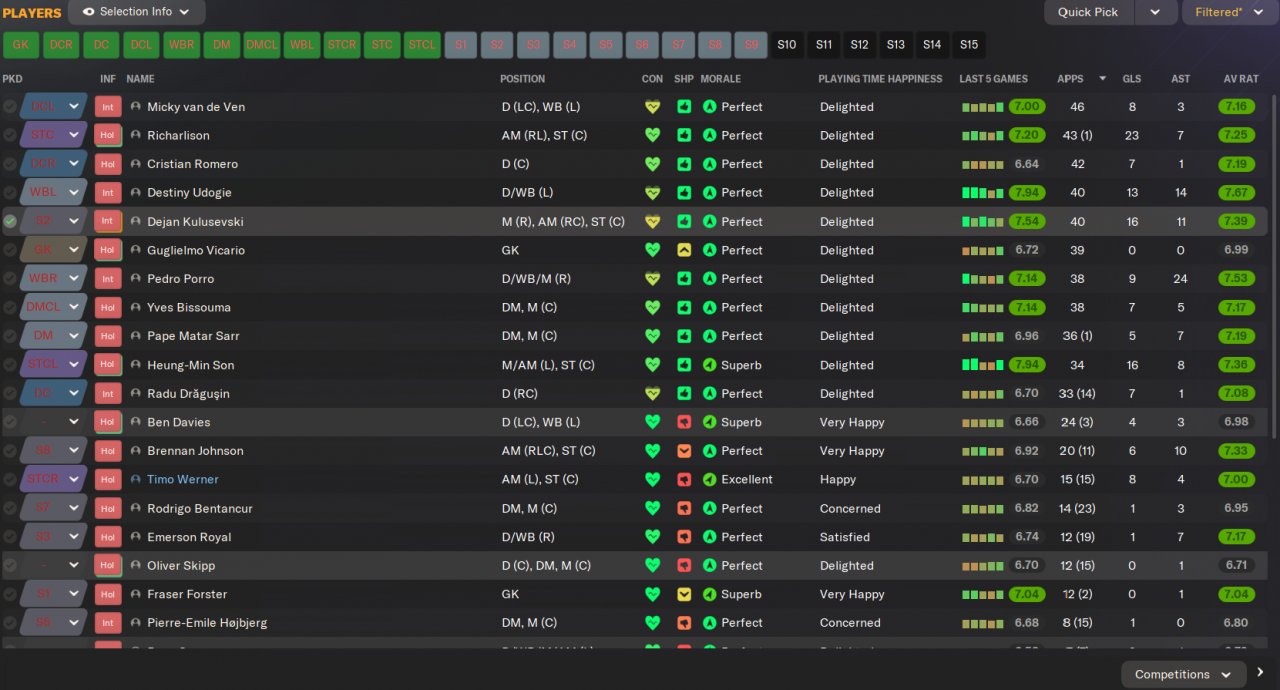This screenshot has height=690, width=1280.
Task: Click the Hol badge beside Cristian Romero
Action: [108, 164]
